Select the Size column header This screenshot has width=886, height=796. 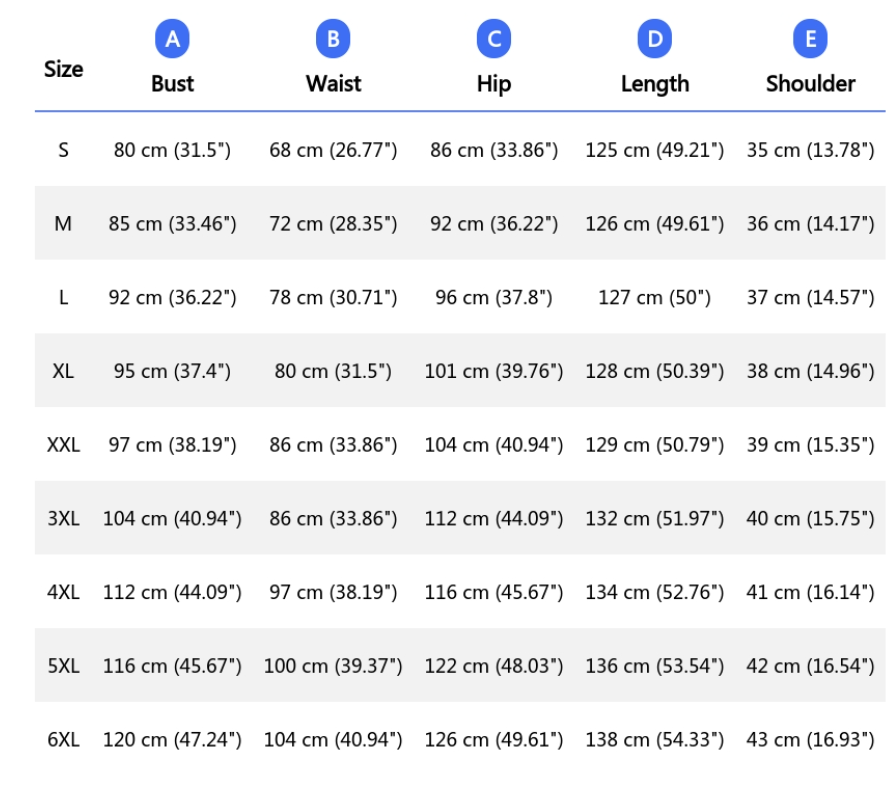(x=63, y=69)
